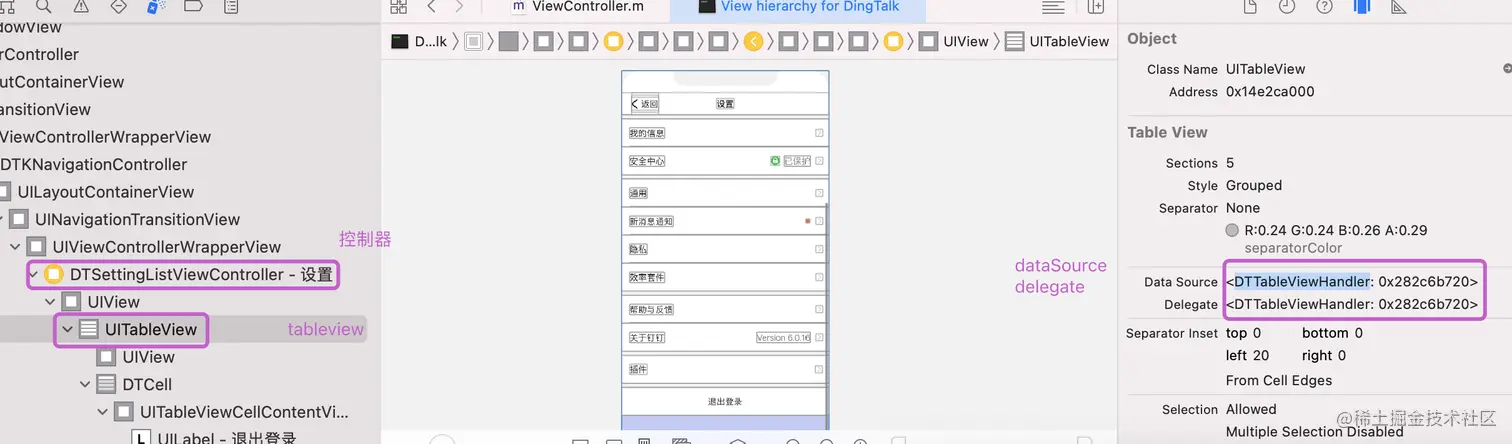
Task: Click the 插件 cell in preview
Action: (x=725, y=369)
